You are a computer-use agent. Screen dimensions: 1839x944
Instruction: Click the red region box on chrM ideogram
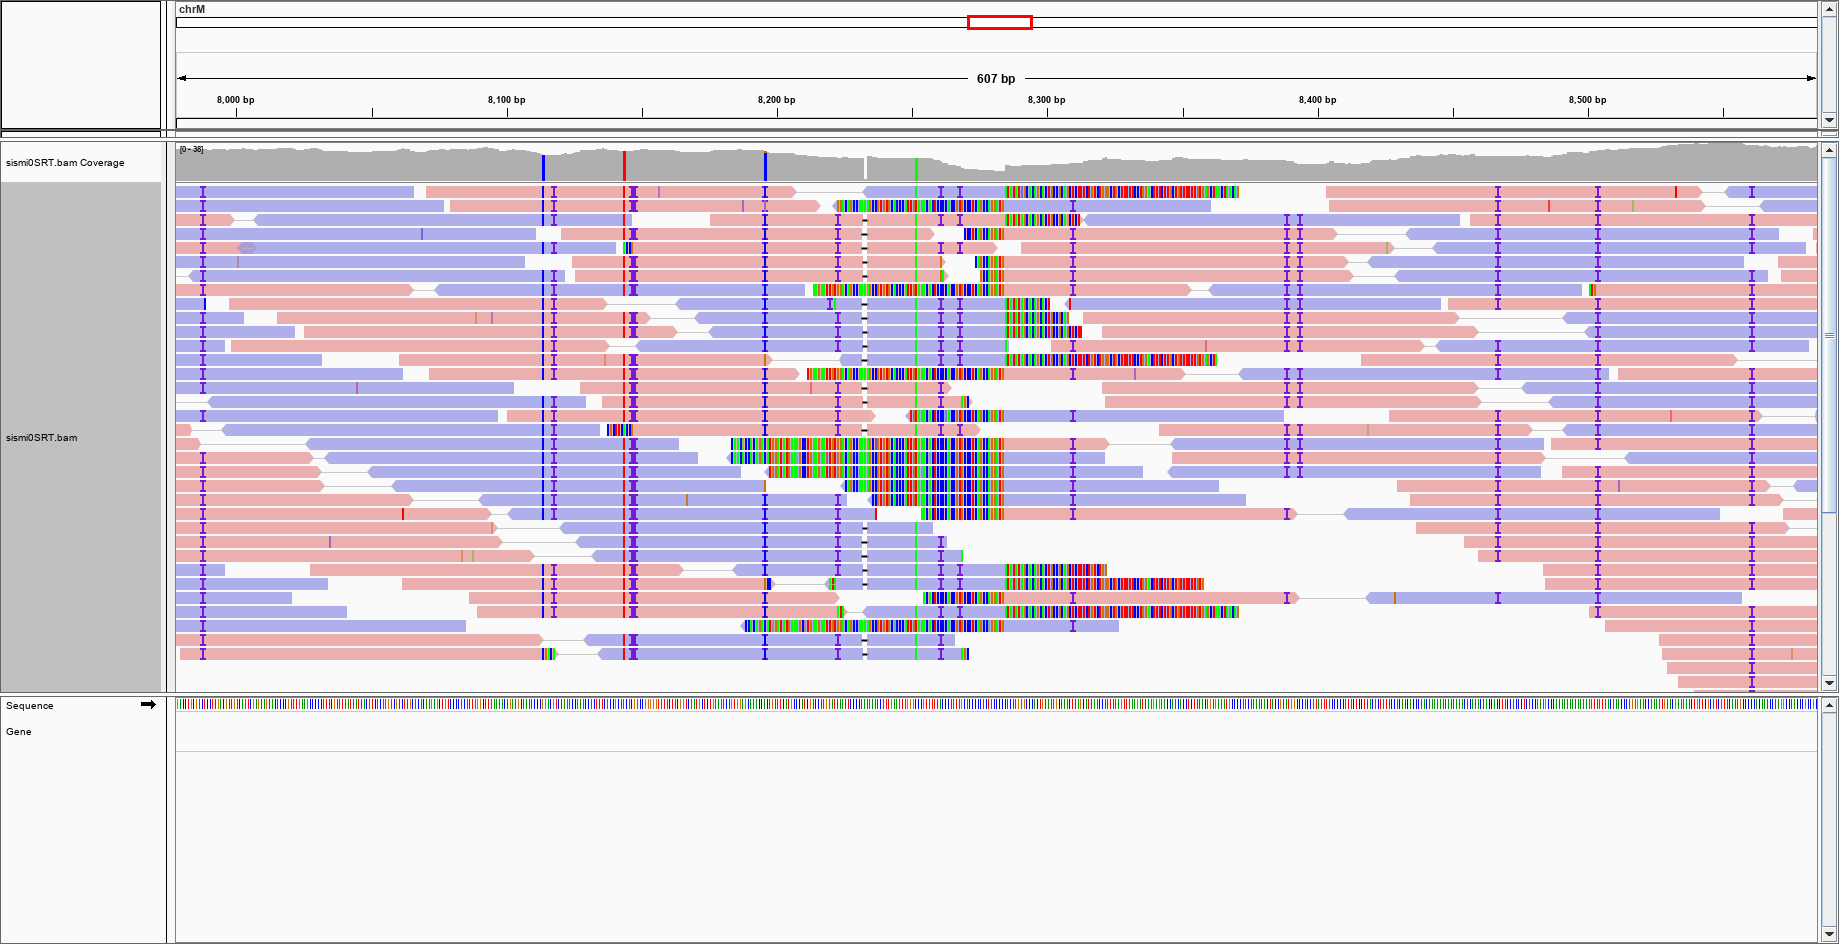pos(999,22)
